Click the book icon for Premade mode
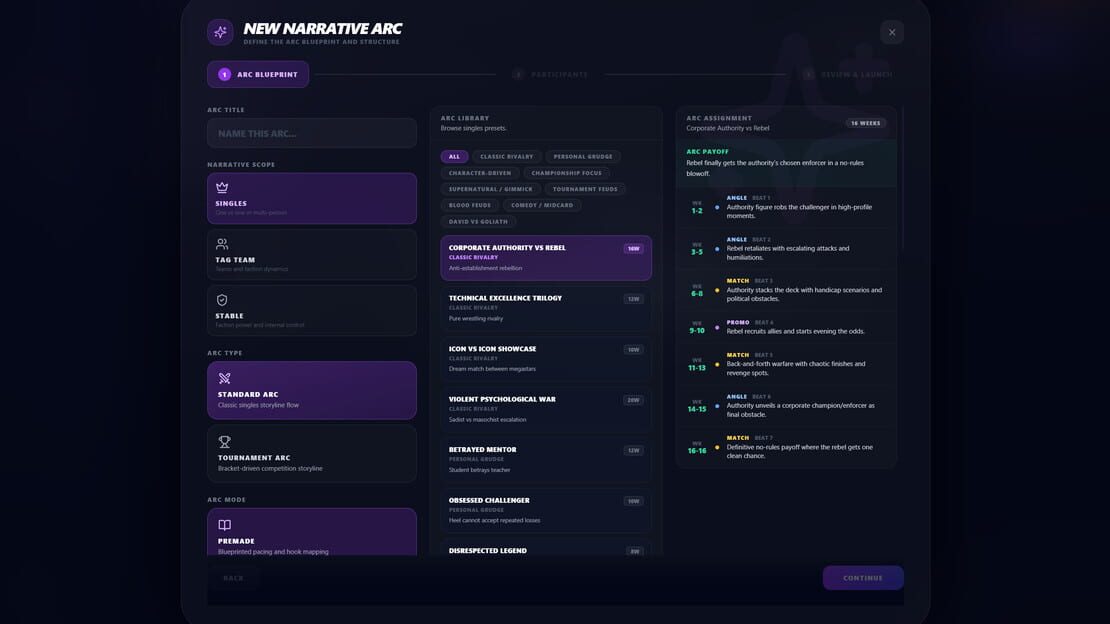Viewport: 1110px width, 624px height. click(224, 525)
